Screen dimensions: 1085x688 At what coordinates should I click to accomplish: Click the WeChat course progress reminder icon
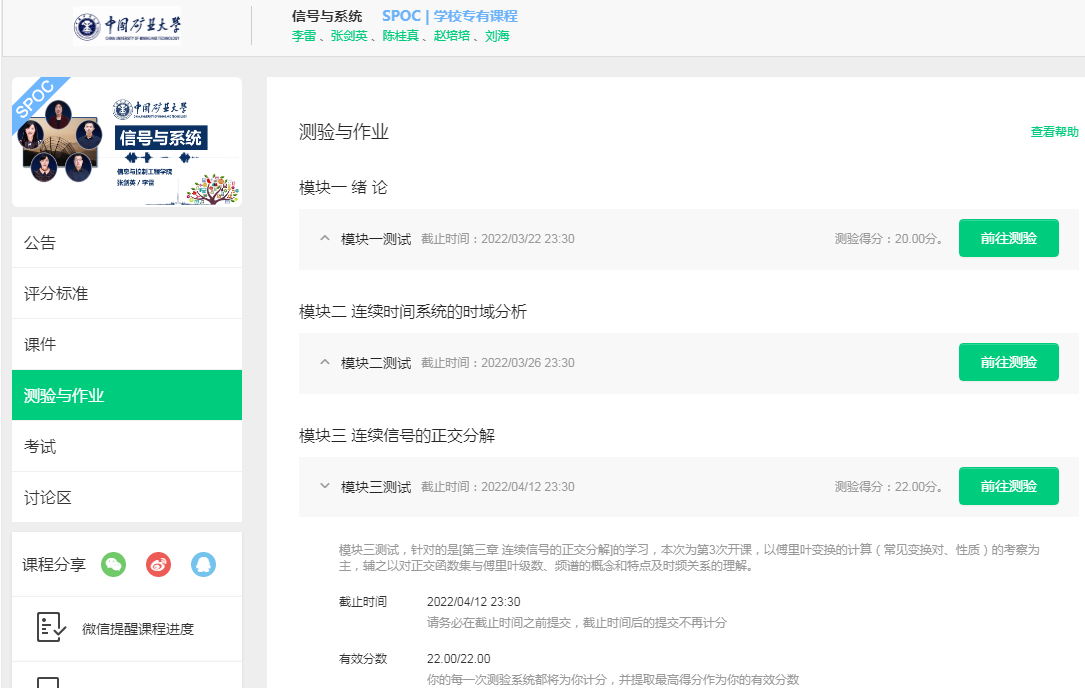(51, 628)
